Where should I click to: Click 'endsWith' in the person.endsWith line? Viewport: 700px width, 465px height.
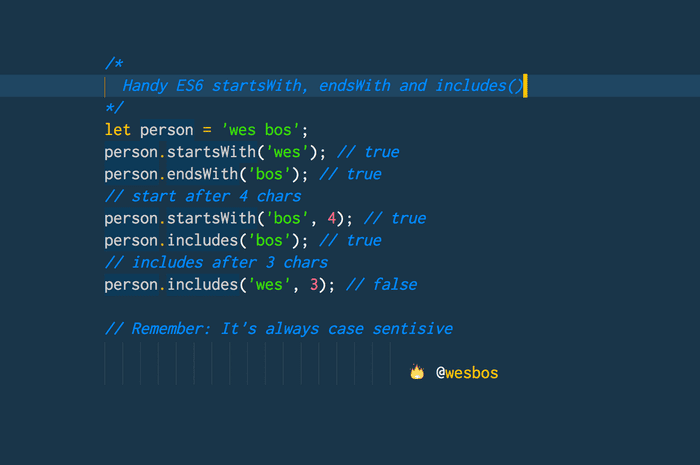click(202, 174)
